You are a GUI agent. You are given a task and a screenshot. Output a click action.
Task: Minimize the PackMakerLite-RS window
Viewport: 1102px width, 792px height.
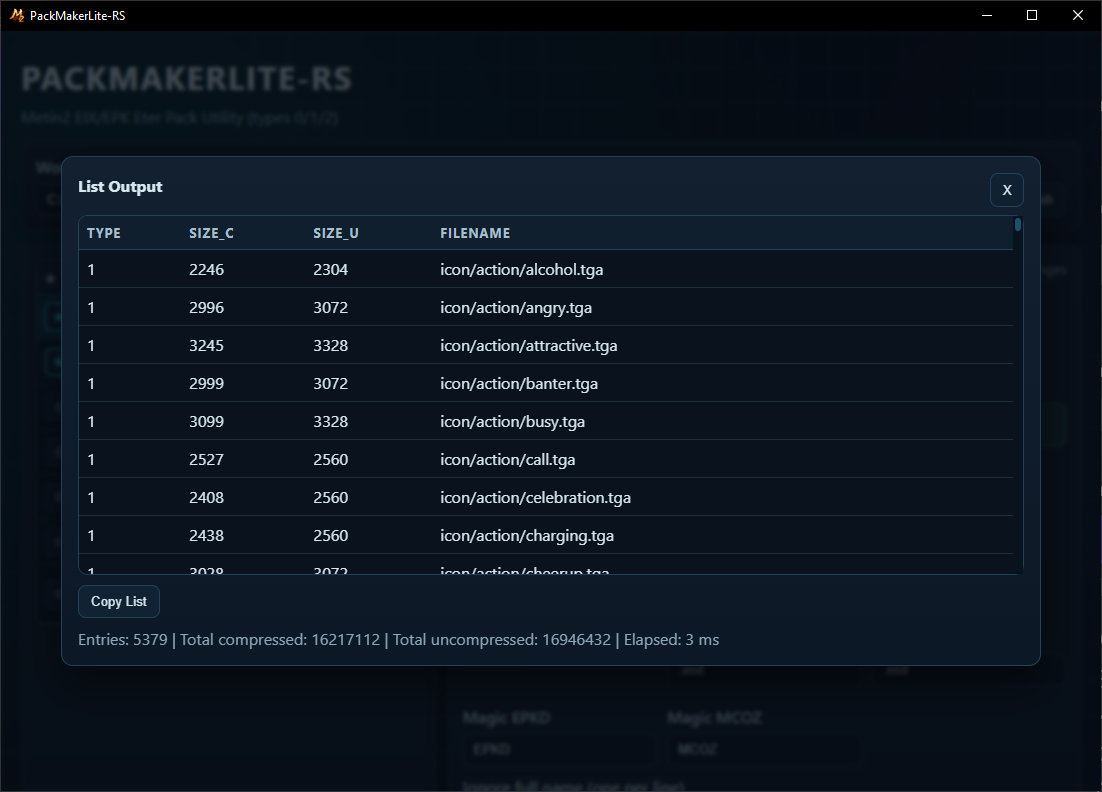pos(986,15)
